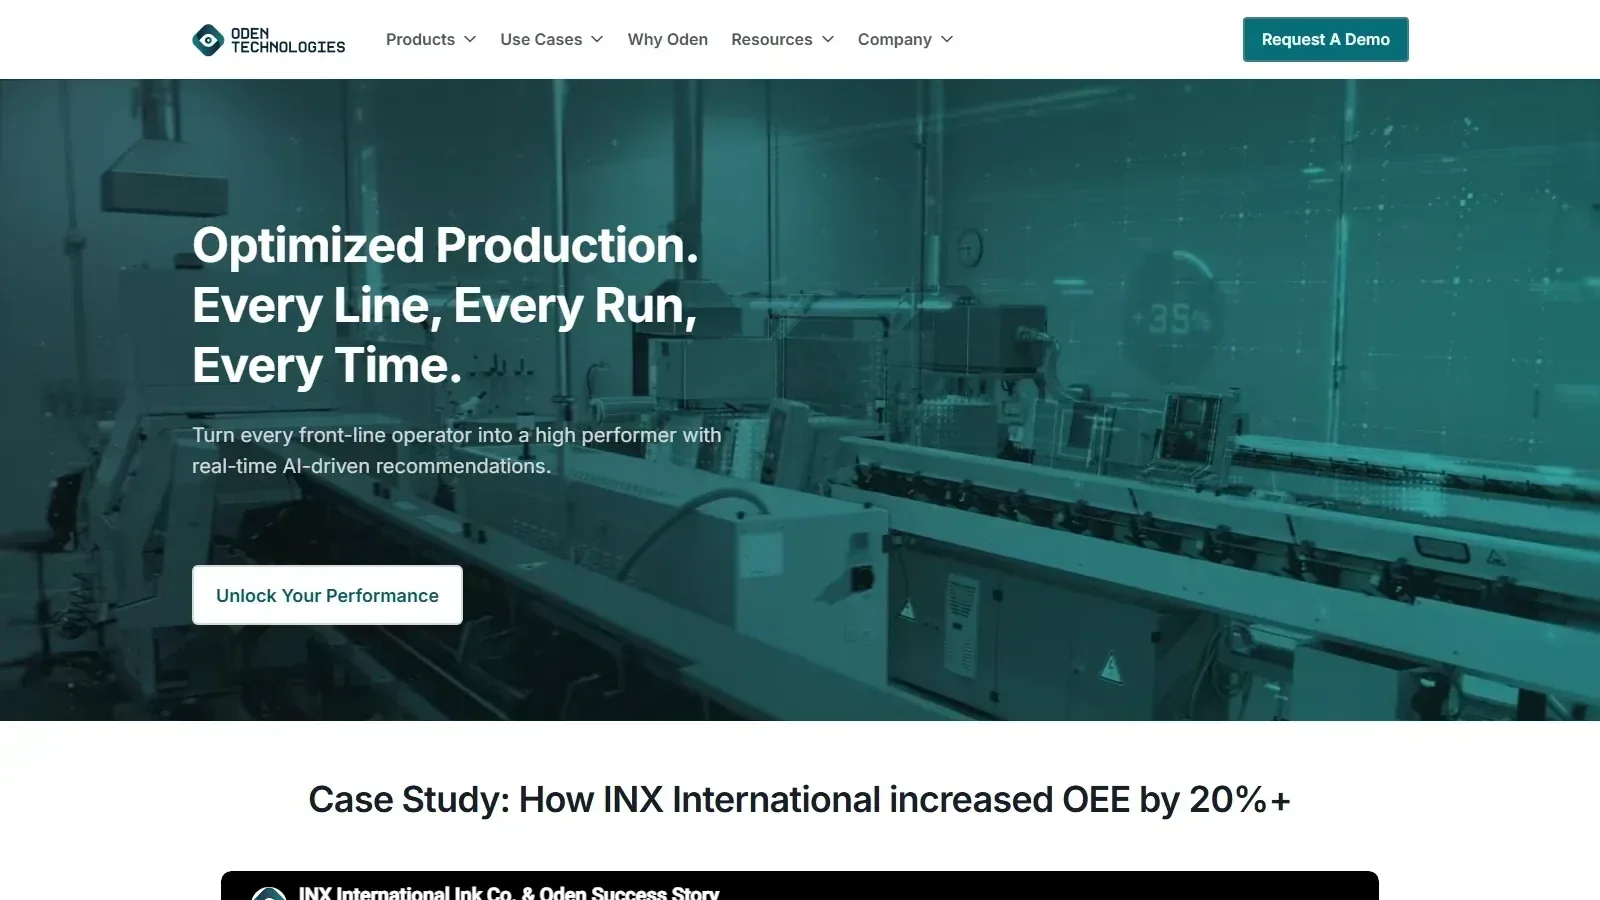Click Unlock Your Performance button
The width and height of the screenshot is (1600, 900).
pyautogui.click(x=327, y=595)
